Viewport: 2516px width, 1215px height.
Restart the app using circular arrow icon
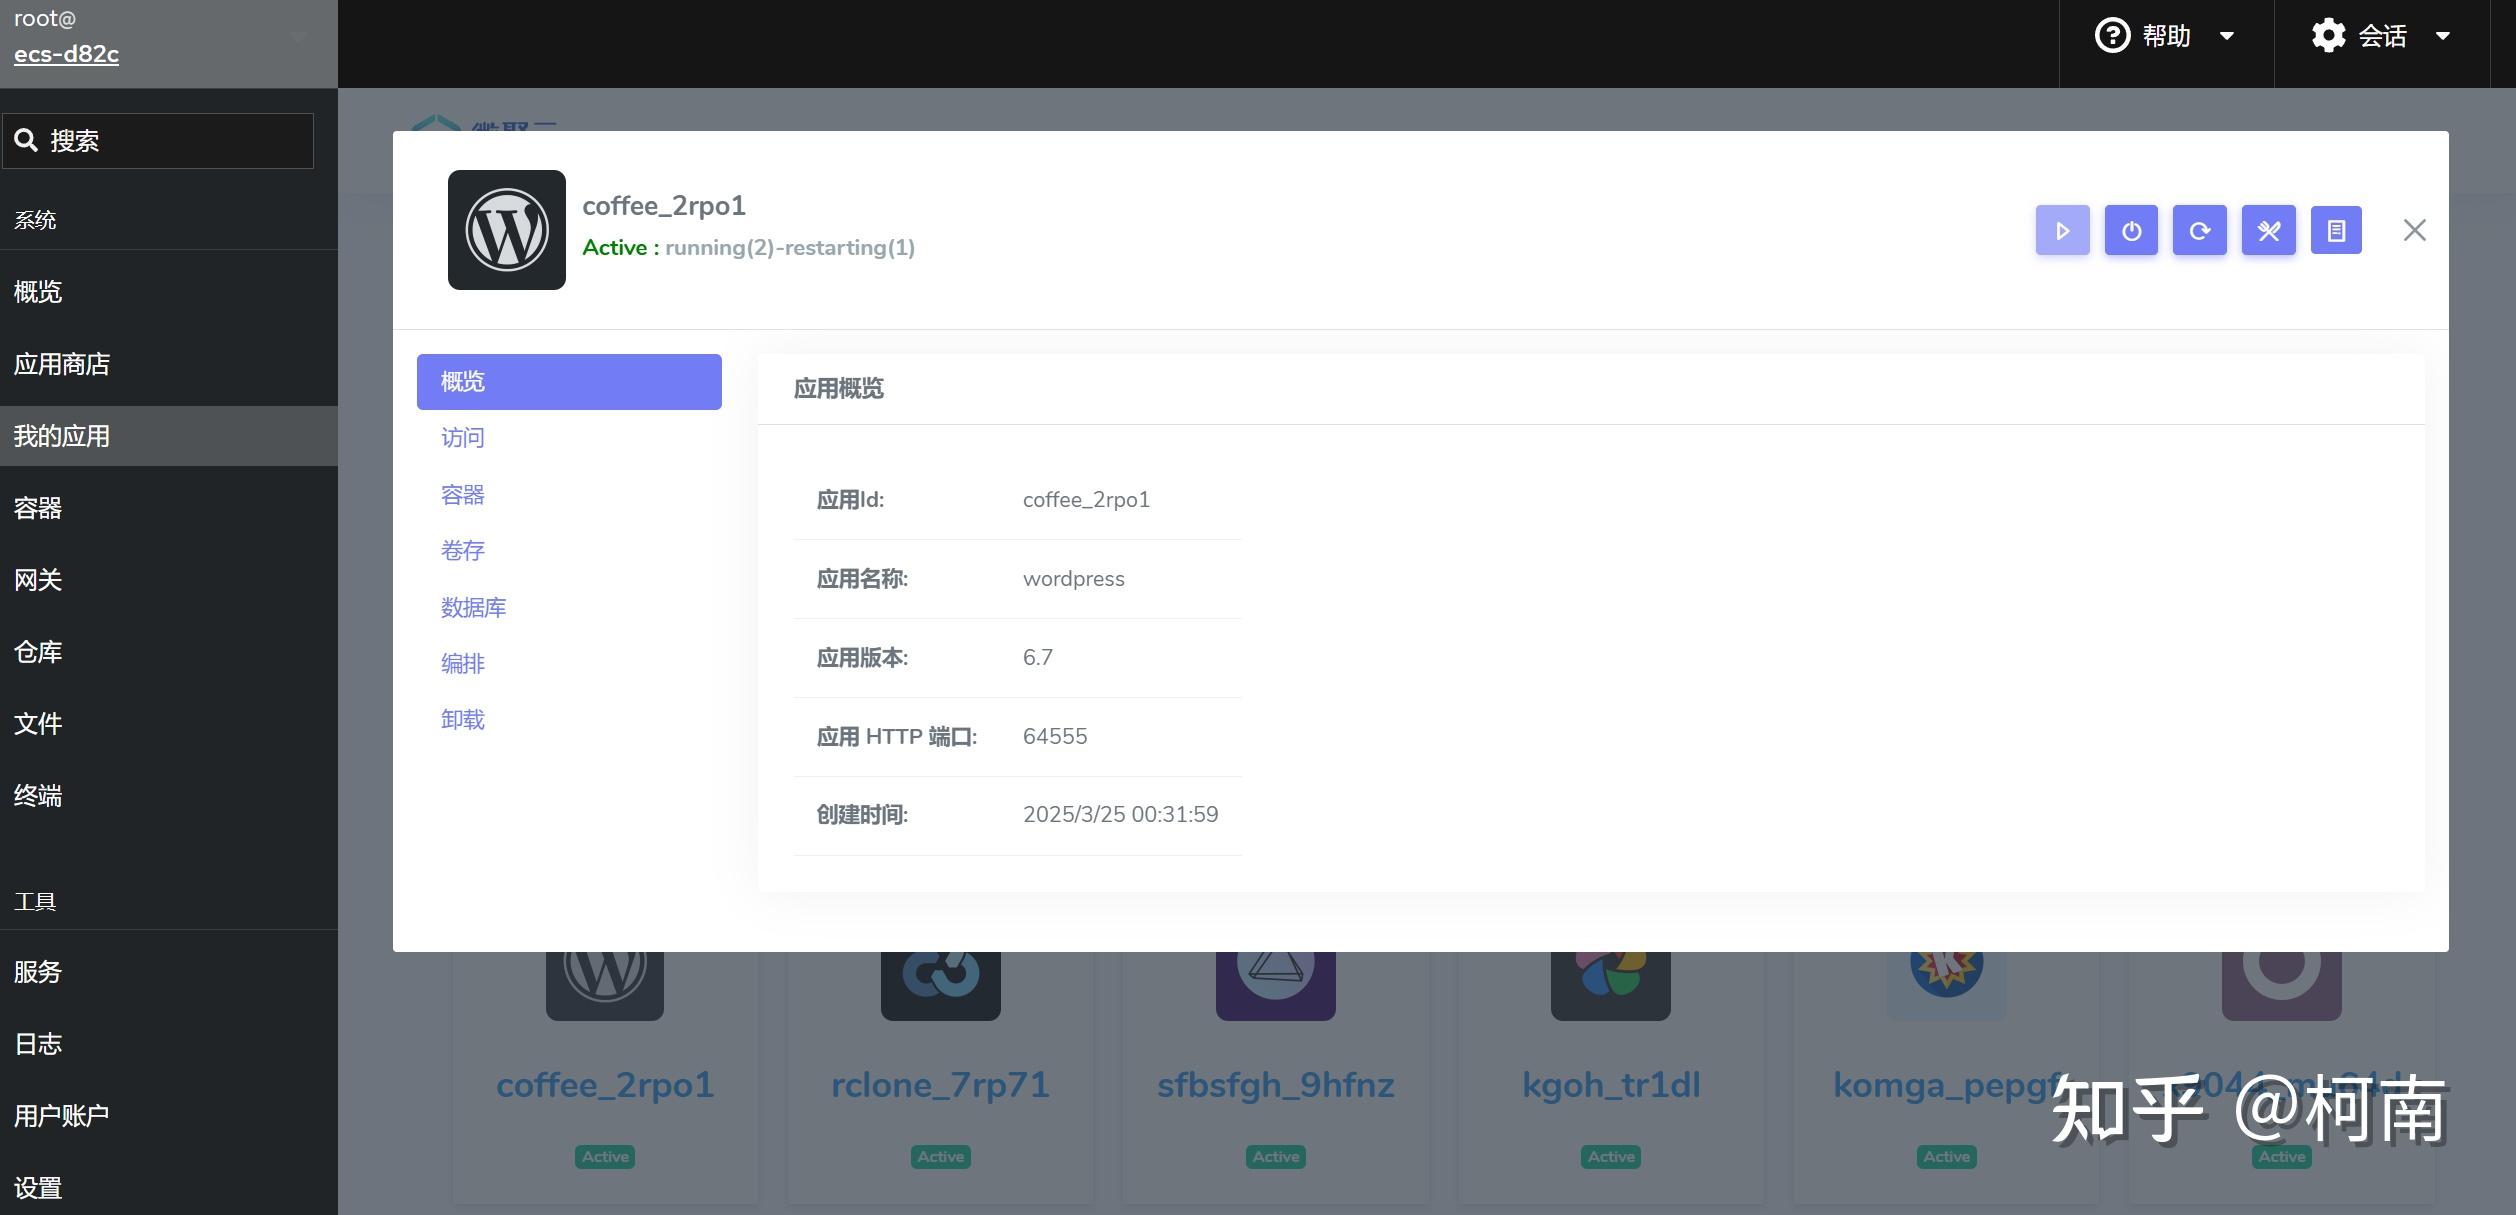pos(2200,230)
